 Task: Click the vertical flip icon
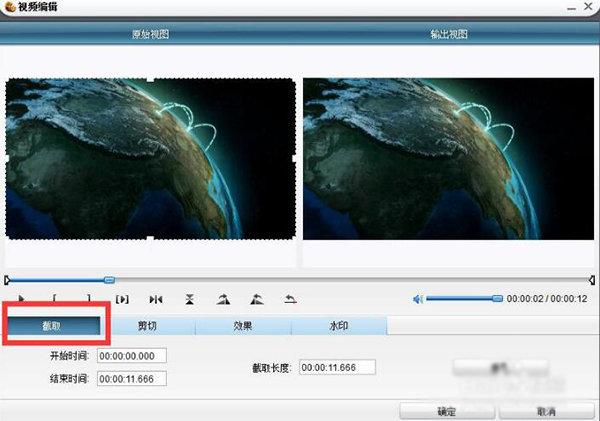click(x=189, y=299)
